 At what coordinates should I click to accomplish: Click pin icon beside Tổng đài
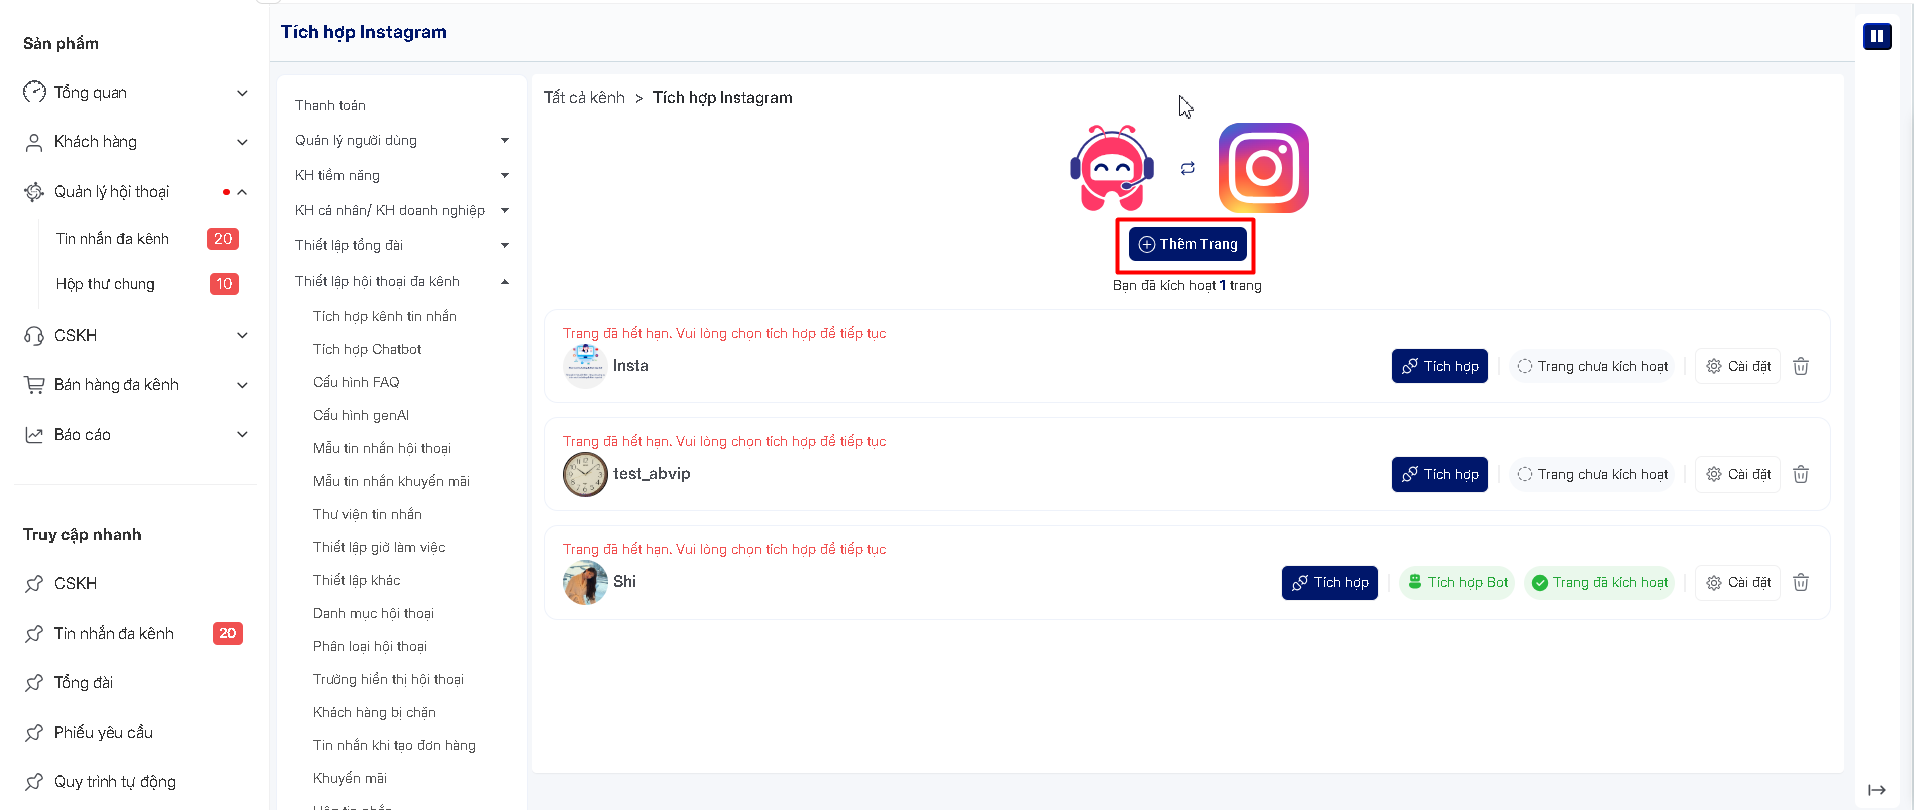(x=34, y=683)
